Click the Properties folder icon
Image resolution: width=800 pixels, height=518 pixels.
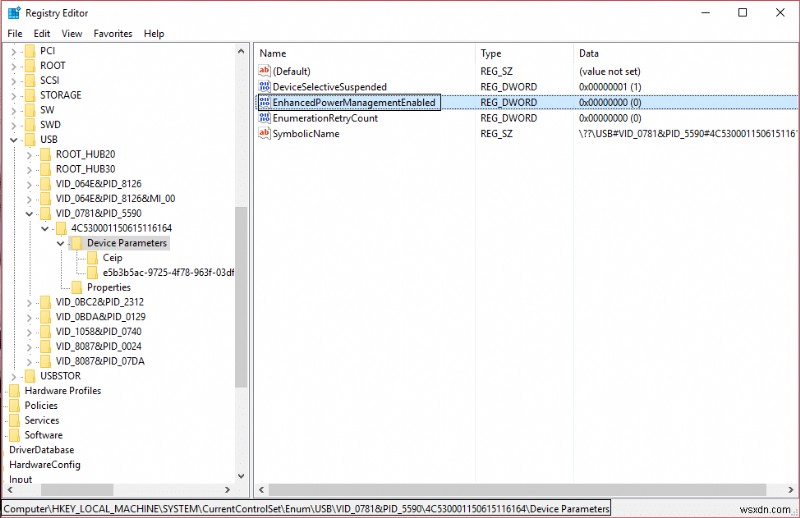[x=77, y=287]
